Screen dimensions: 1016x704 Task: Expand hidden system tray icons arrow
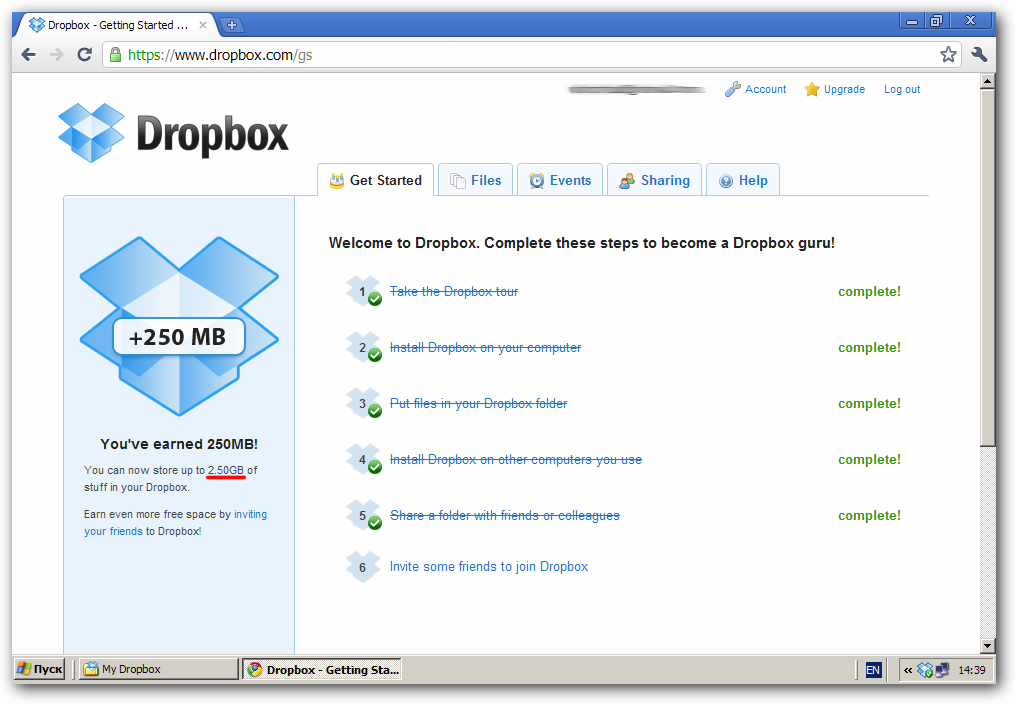[x=908, y=670]
